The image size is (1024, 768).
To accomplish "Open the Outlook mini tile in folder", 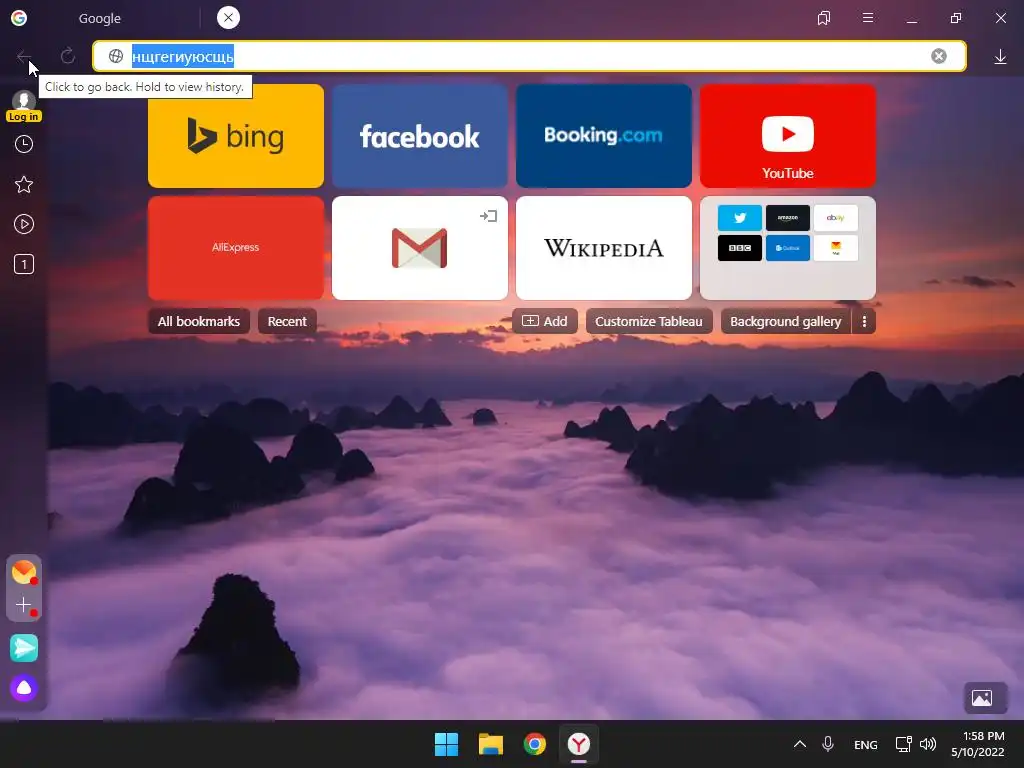I will (x=788, y=248).
